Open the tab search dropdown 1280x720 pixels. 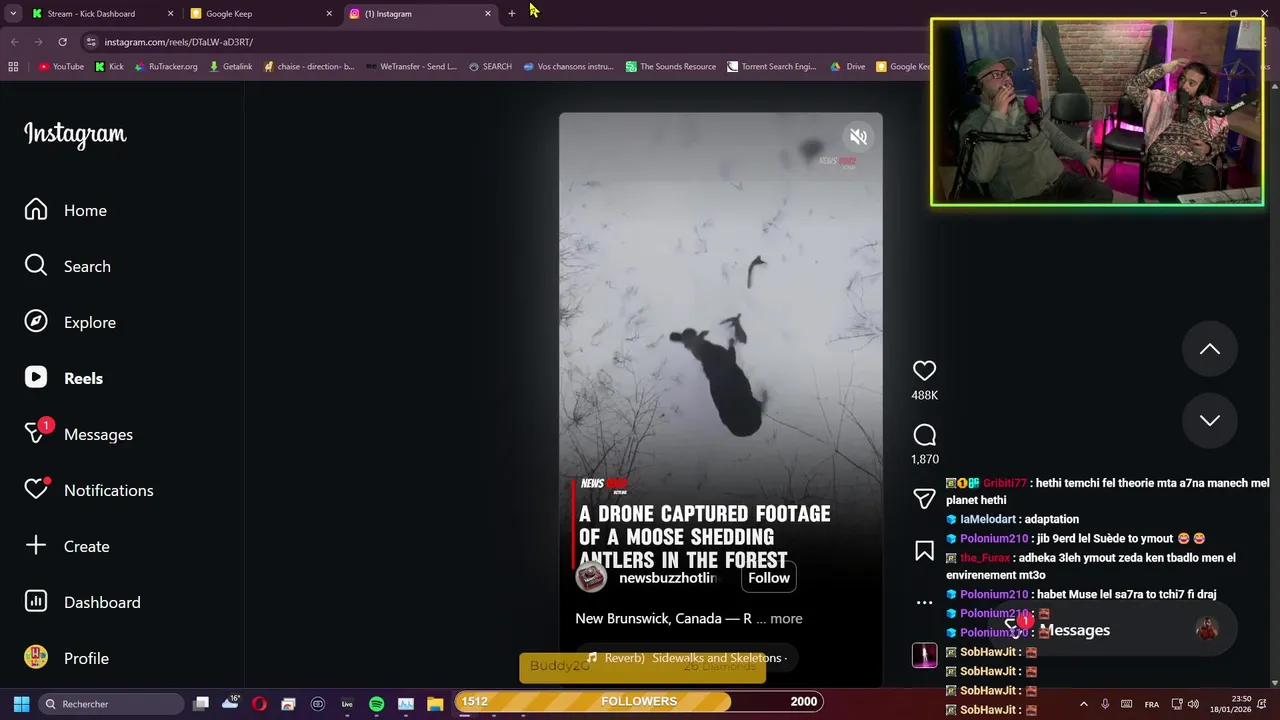click(x=13, y=14)
